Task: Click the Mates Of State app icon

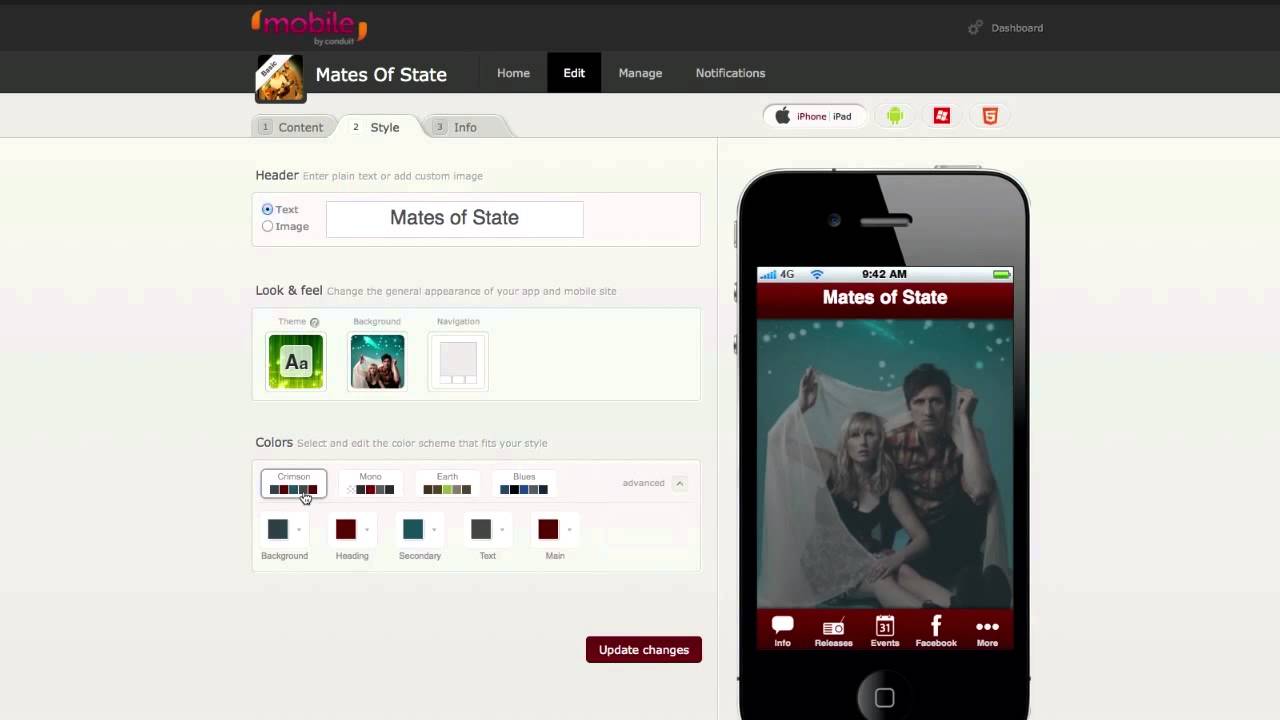Action: 279,79
